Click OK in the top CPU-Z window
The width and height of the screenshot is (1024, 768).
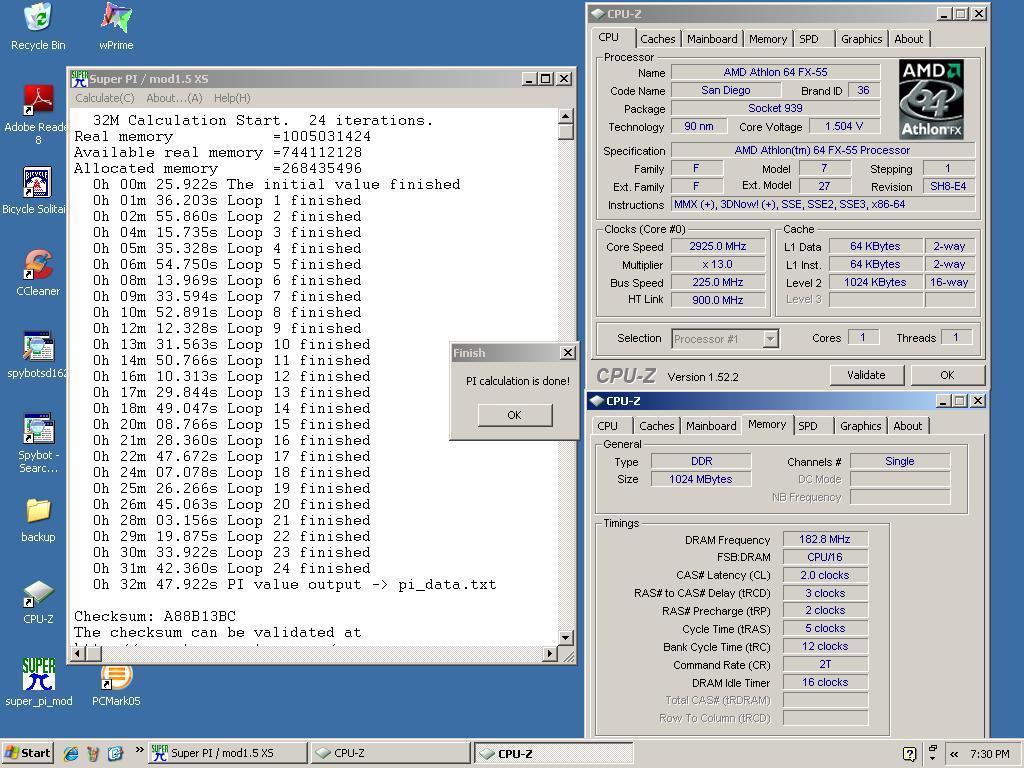point(948,375)
